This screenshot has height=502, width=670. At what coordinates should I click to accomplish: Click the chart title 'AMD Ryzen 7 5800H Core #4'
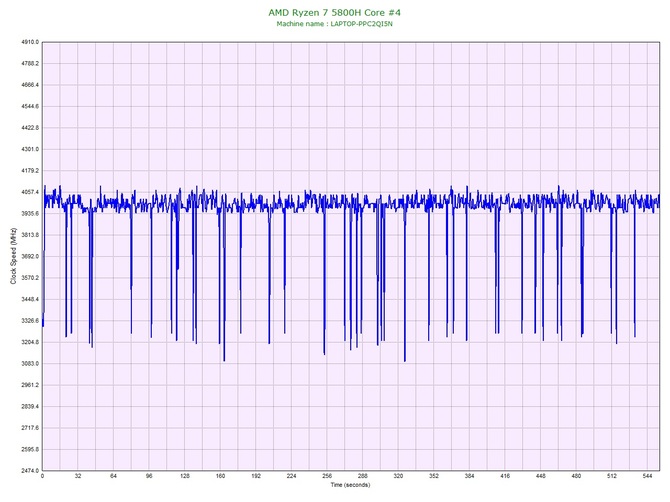335,12
